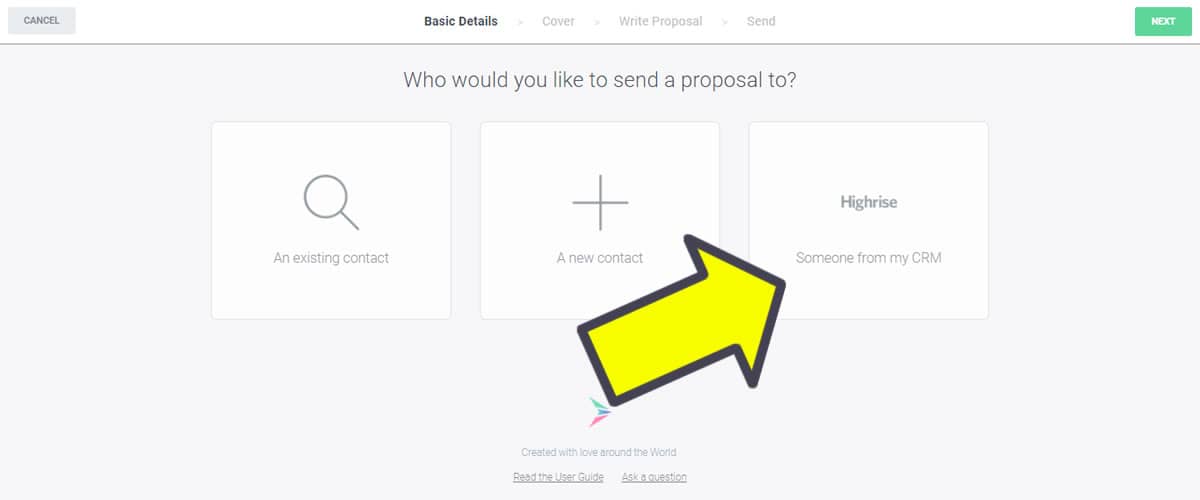The height and width of the screenshot is (500, 1200).
Task: Go to the Basic Details step
Action: 460,21
